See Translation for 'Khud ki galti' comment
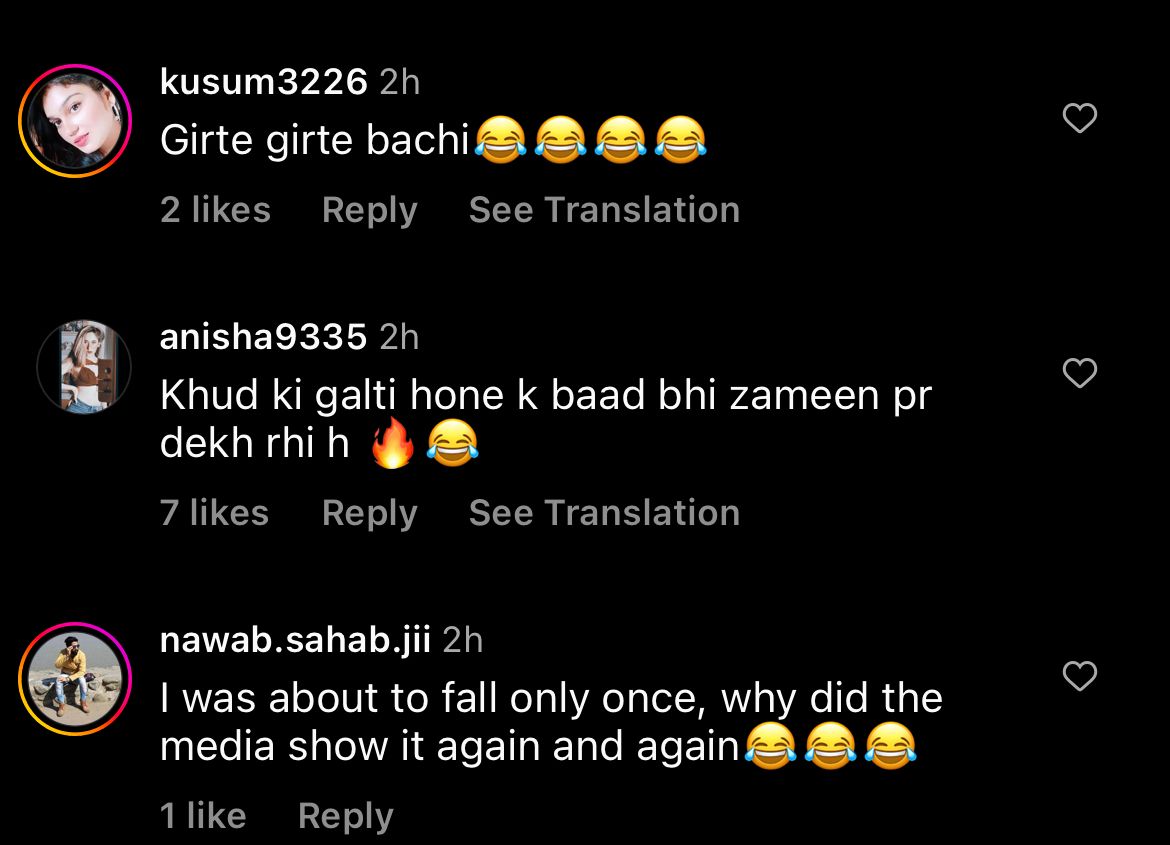Screen dimensions: 1170x845 604,513
